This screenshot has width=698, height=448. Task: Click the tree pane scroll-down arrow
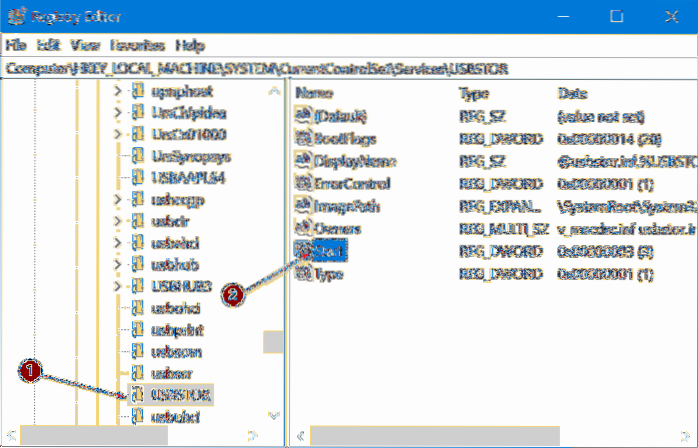coord(274,416)
